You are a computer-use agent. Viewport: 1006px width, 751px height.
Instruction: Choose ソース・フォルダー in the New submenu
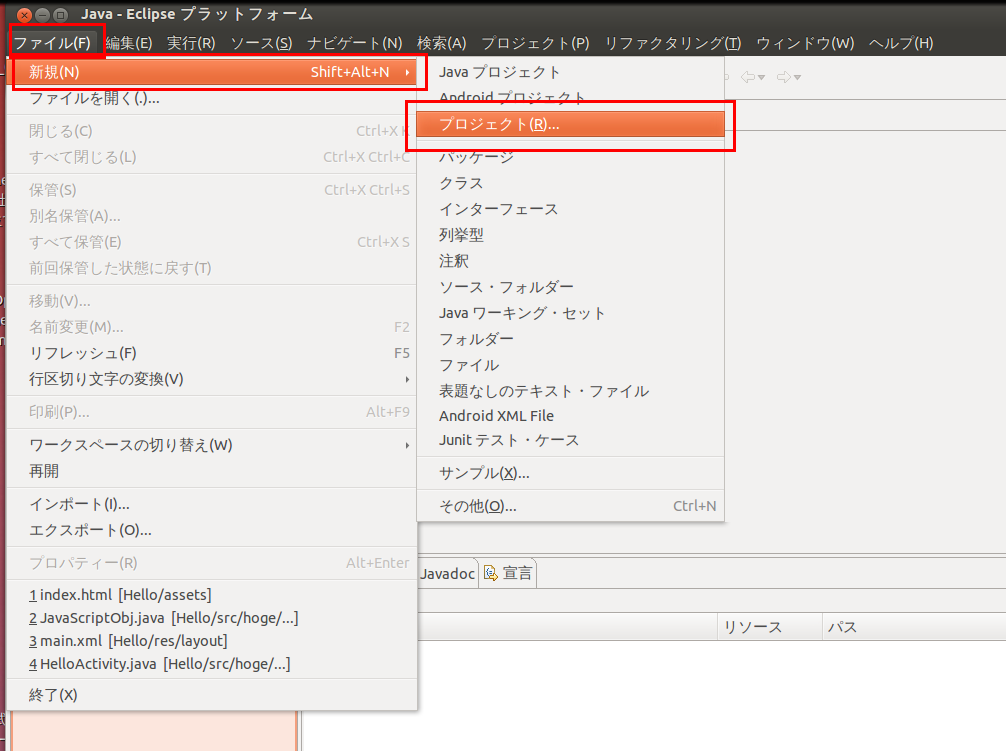tap(570, 287)
